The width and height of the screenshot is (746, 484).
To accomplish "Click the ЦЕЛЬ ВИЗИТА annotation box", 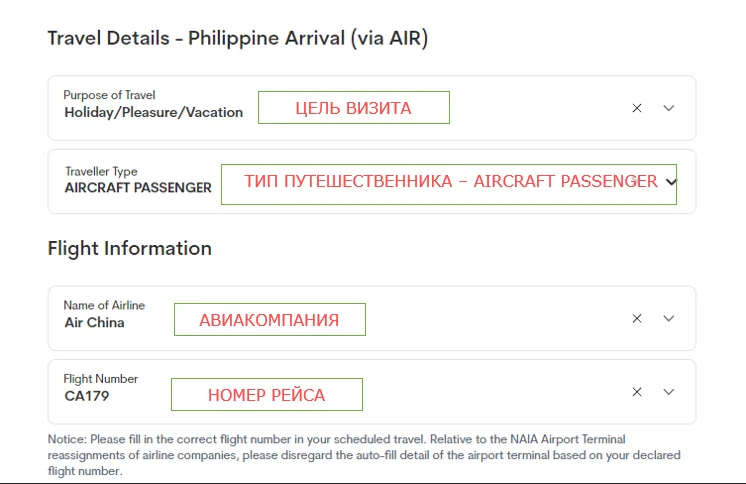I will 353,108.
